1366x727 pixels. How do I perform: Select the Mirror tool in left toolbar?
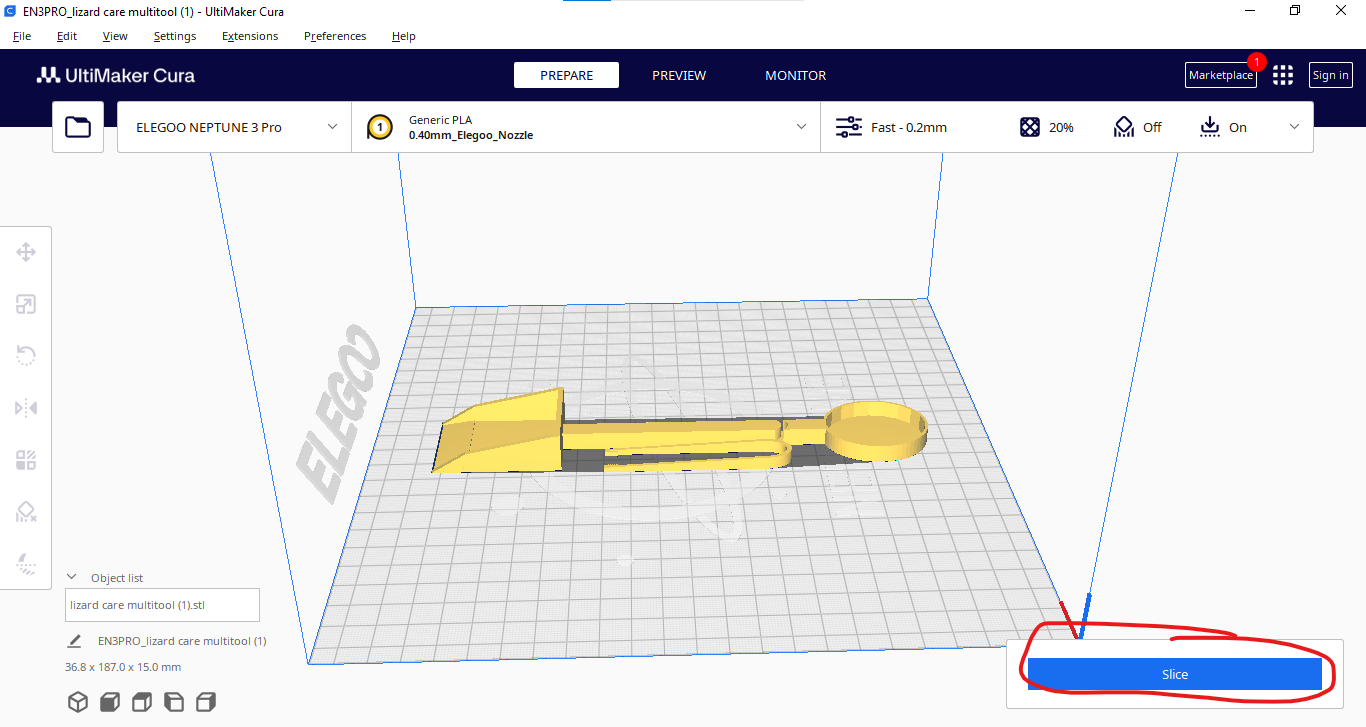coord(26,408)
